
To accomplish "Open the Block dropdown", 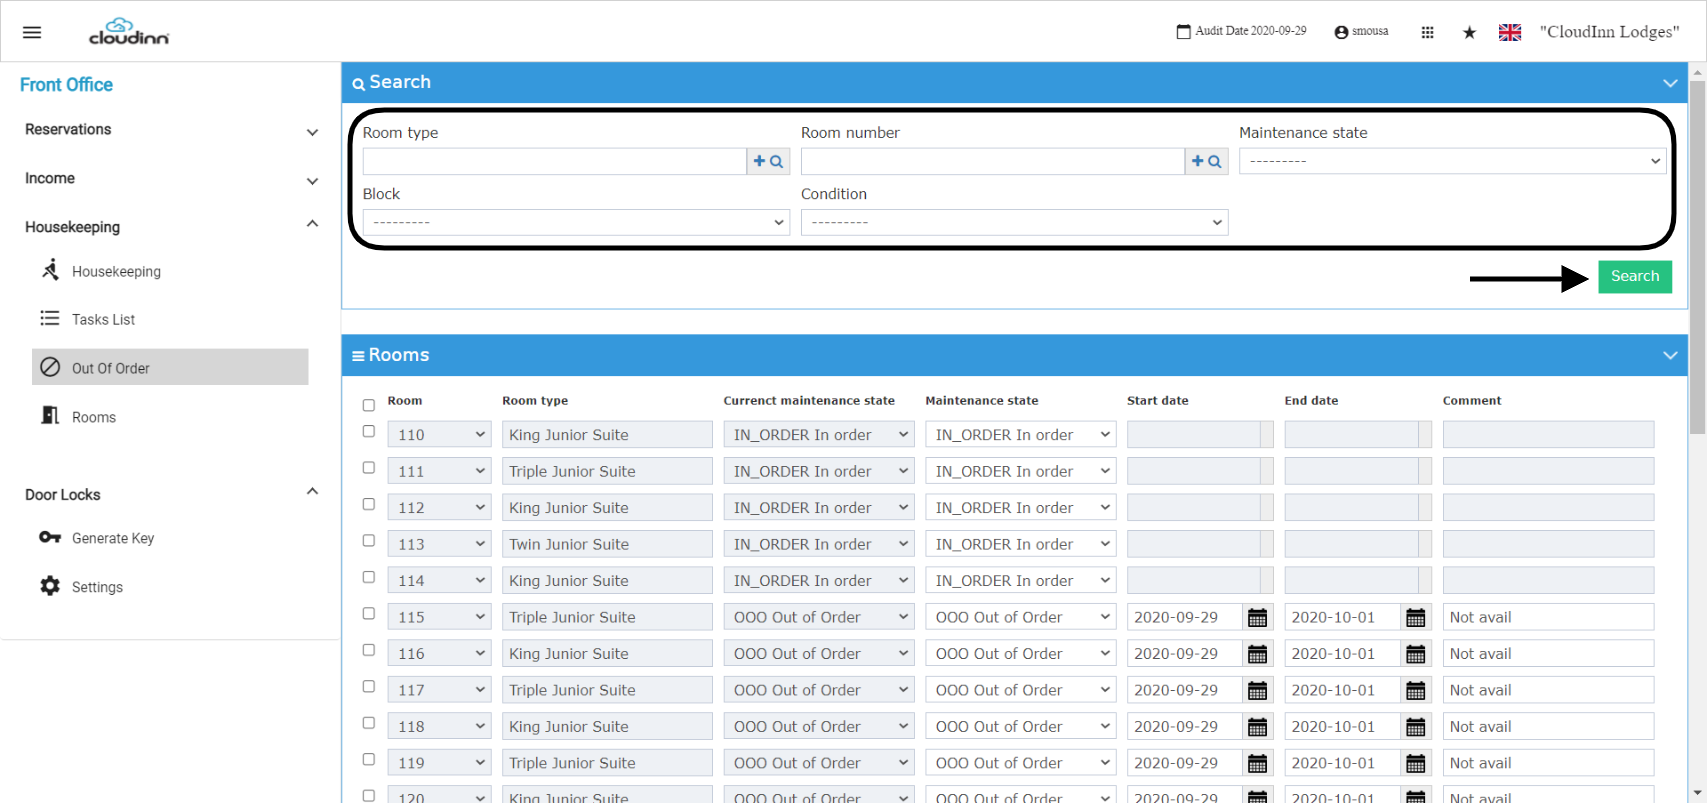I will click(x=576, y=222).
